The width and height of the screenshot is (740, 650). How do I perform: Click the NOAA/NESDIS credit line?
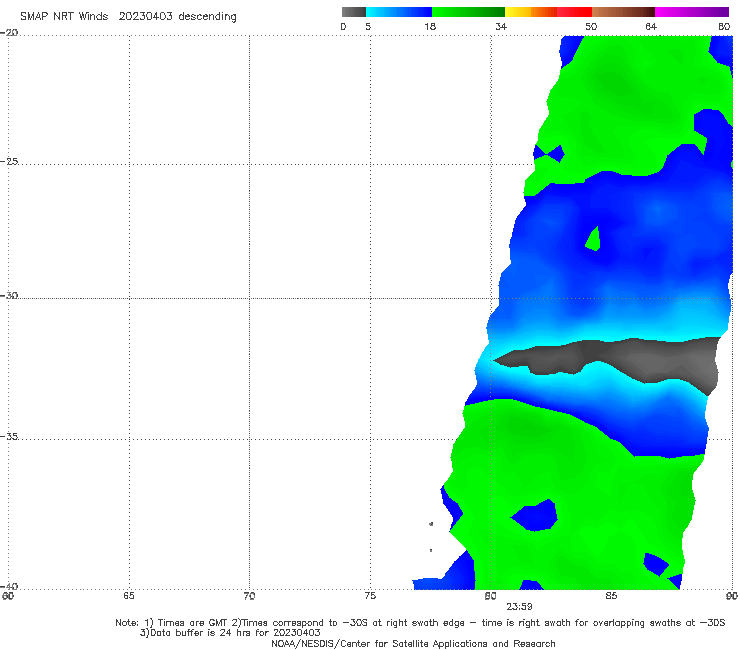pos(413,643)
